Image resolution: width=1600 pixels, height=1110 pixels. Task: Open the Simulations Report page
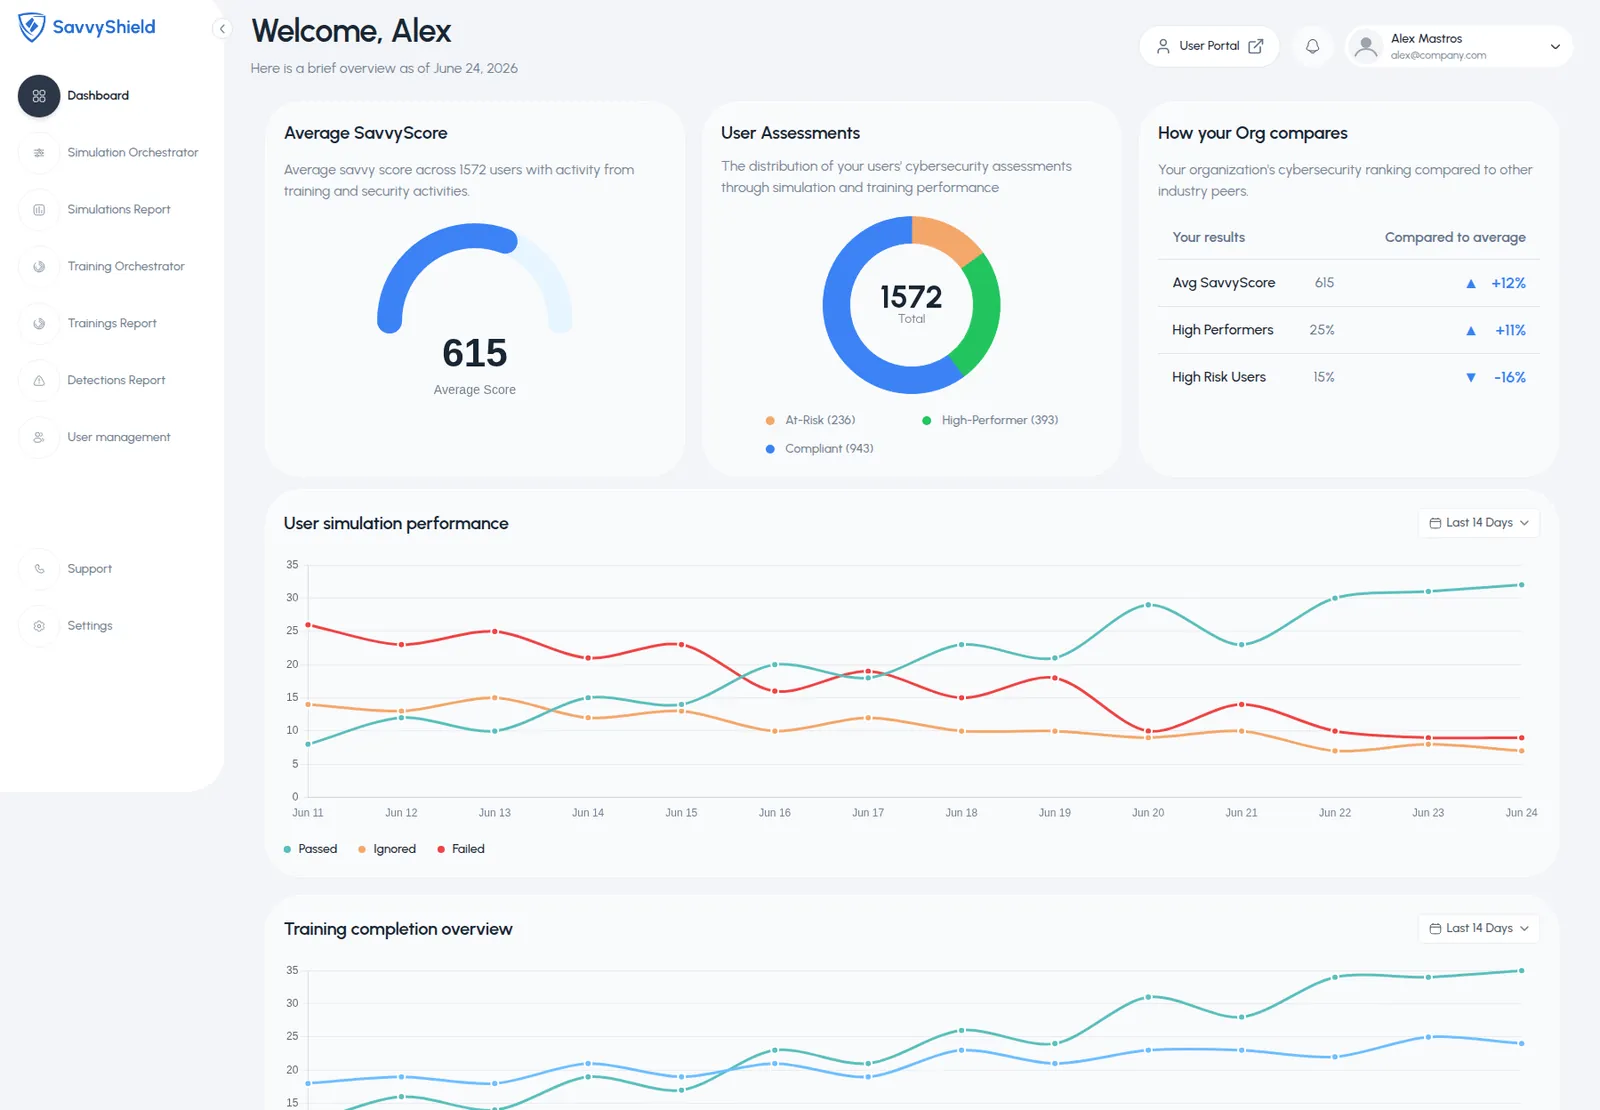(x=119, y=210)
